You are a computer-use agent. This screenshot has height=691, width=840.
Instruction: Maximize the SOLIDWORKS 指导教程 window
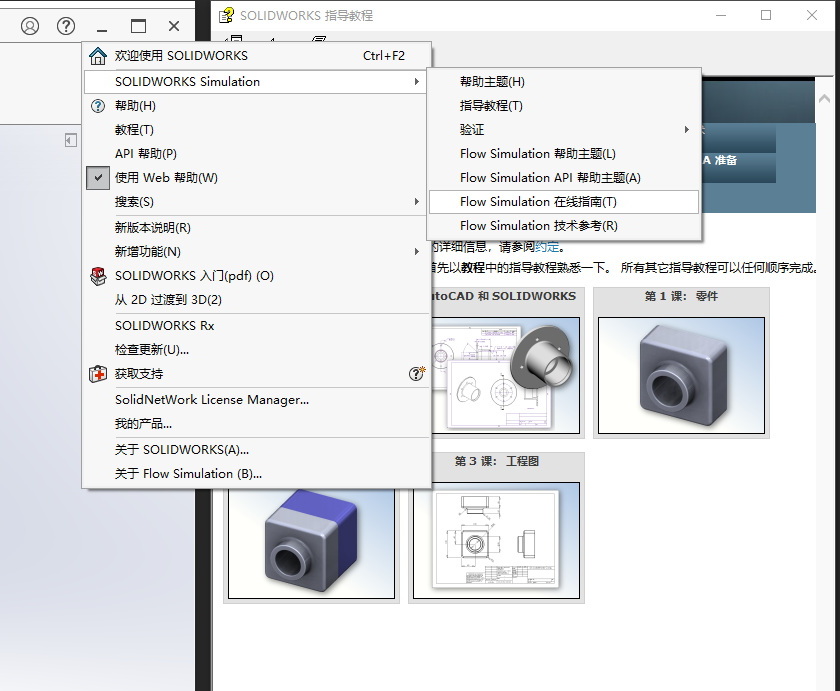tap(766, 15)
